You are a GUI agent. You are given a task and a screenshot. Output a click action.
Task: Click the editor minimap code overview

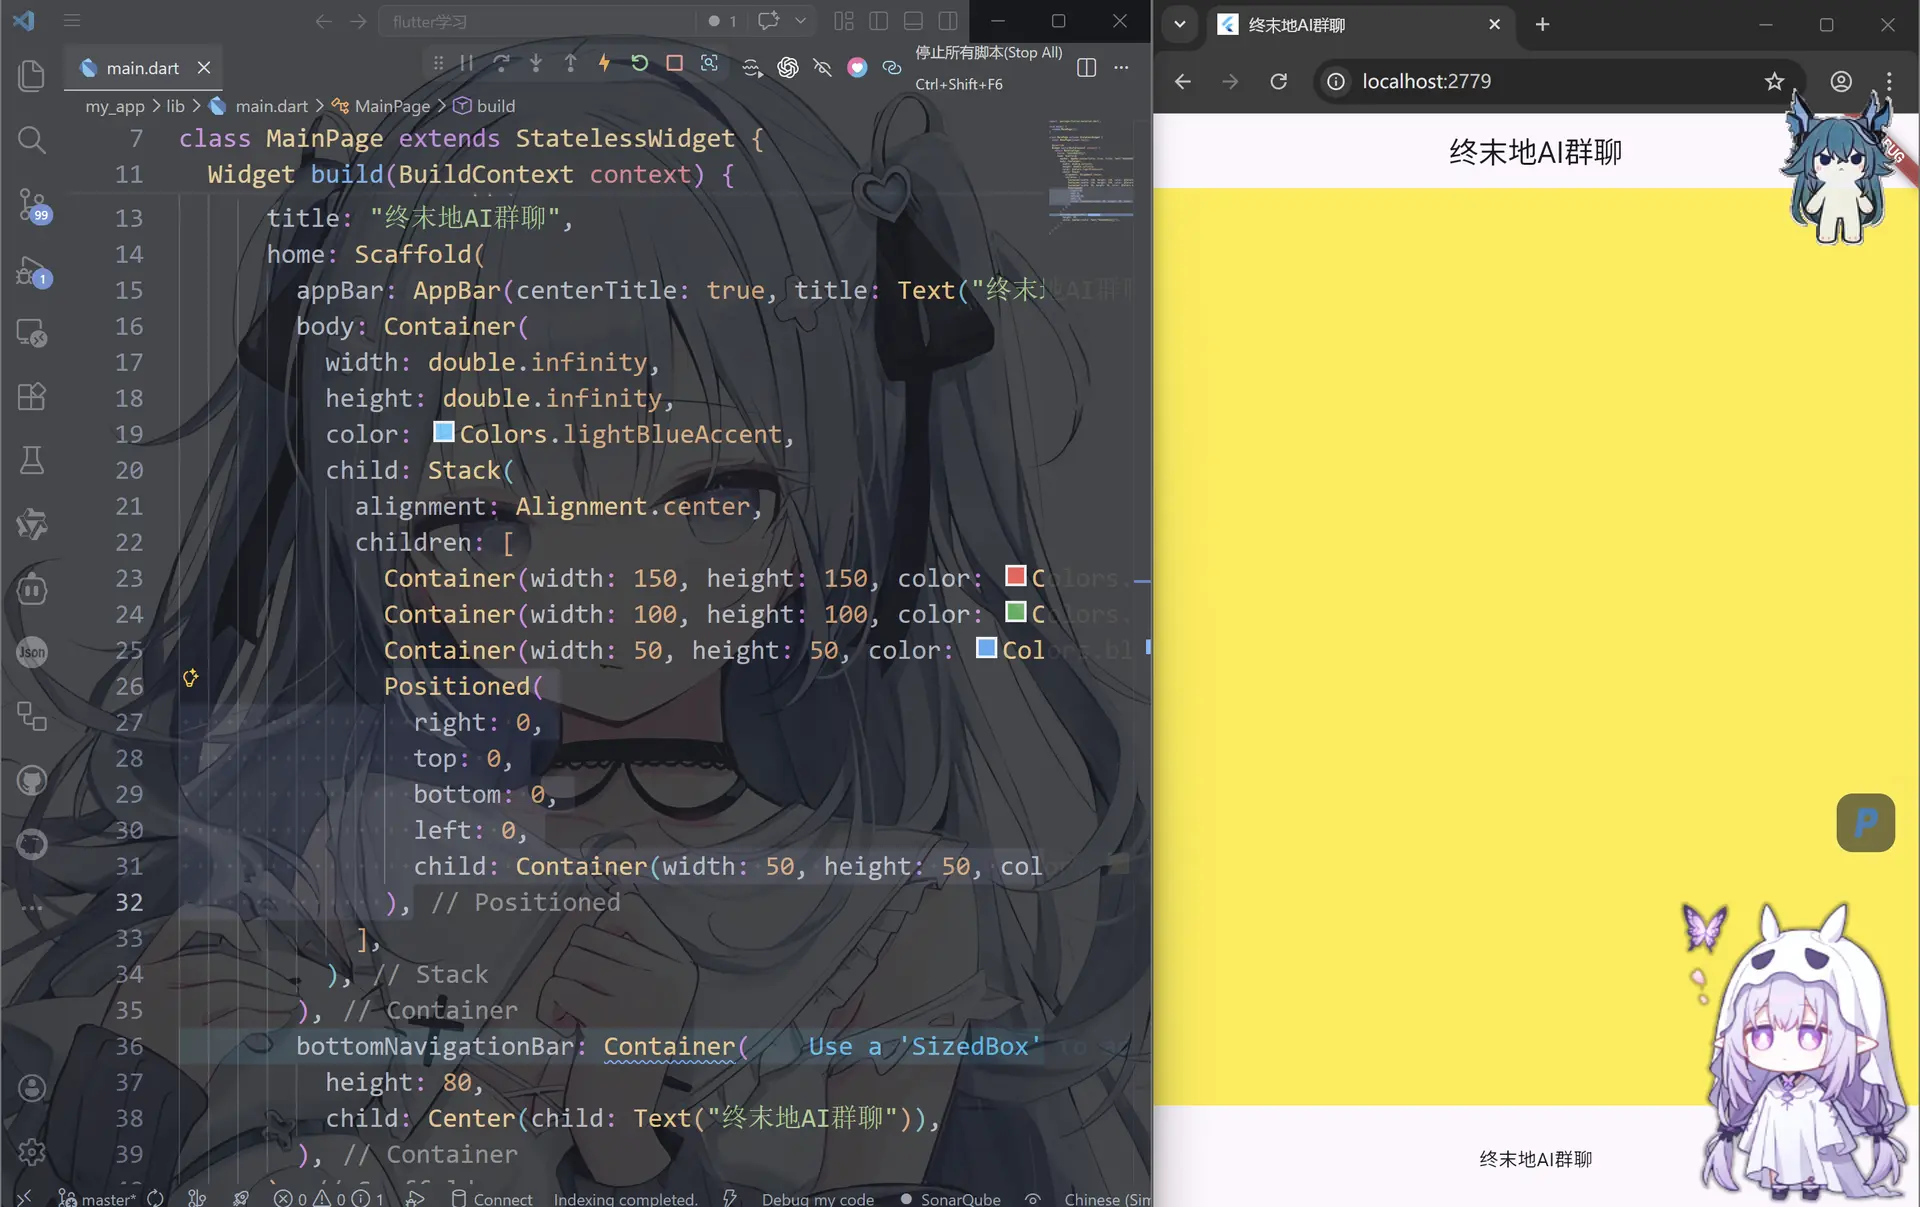tap(1091, 170)
